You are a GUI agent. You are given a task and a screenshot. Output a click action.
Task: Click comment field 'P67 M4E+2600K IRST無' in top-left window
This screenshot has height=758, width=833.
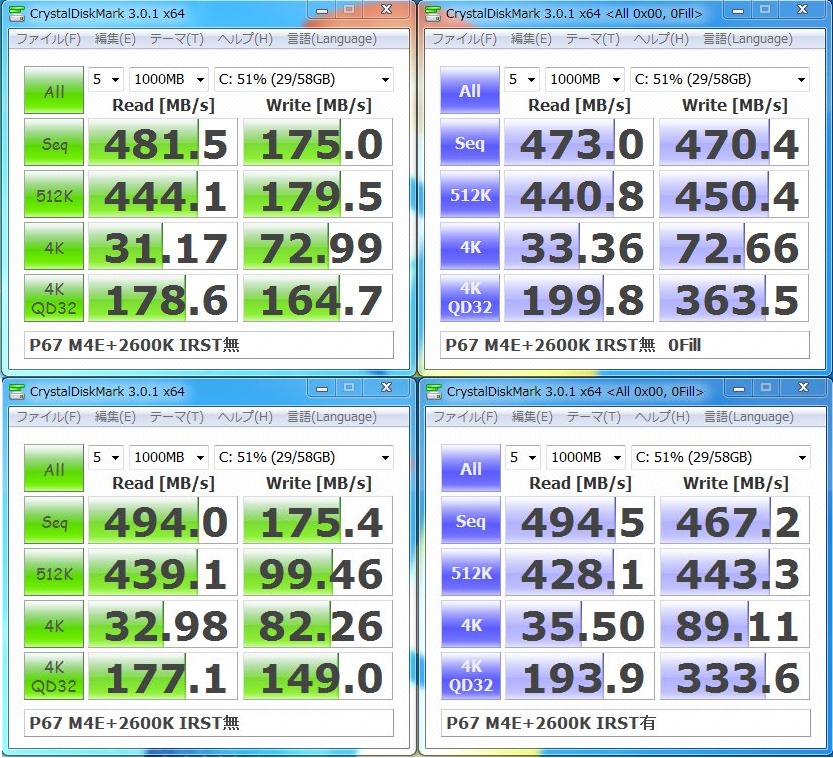pos(209,345)
